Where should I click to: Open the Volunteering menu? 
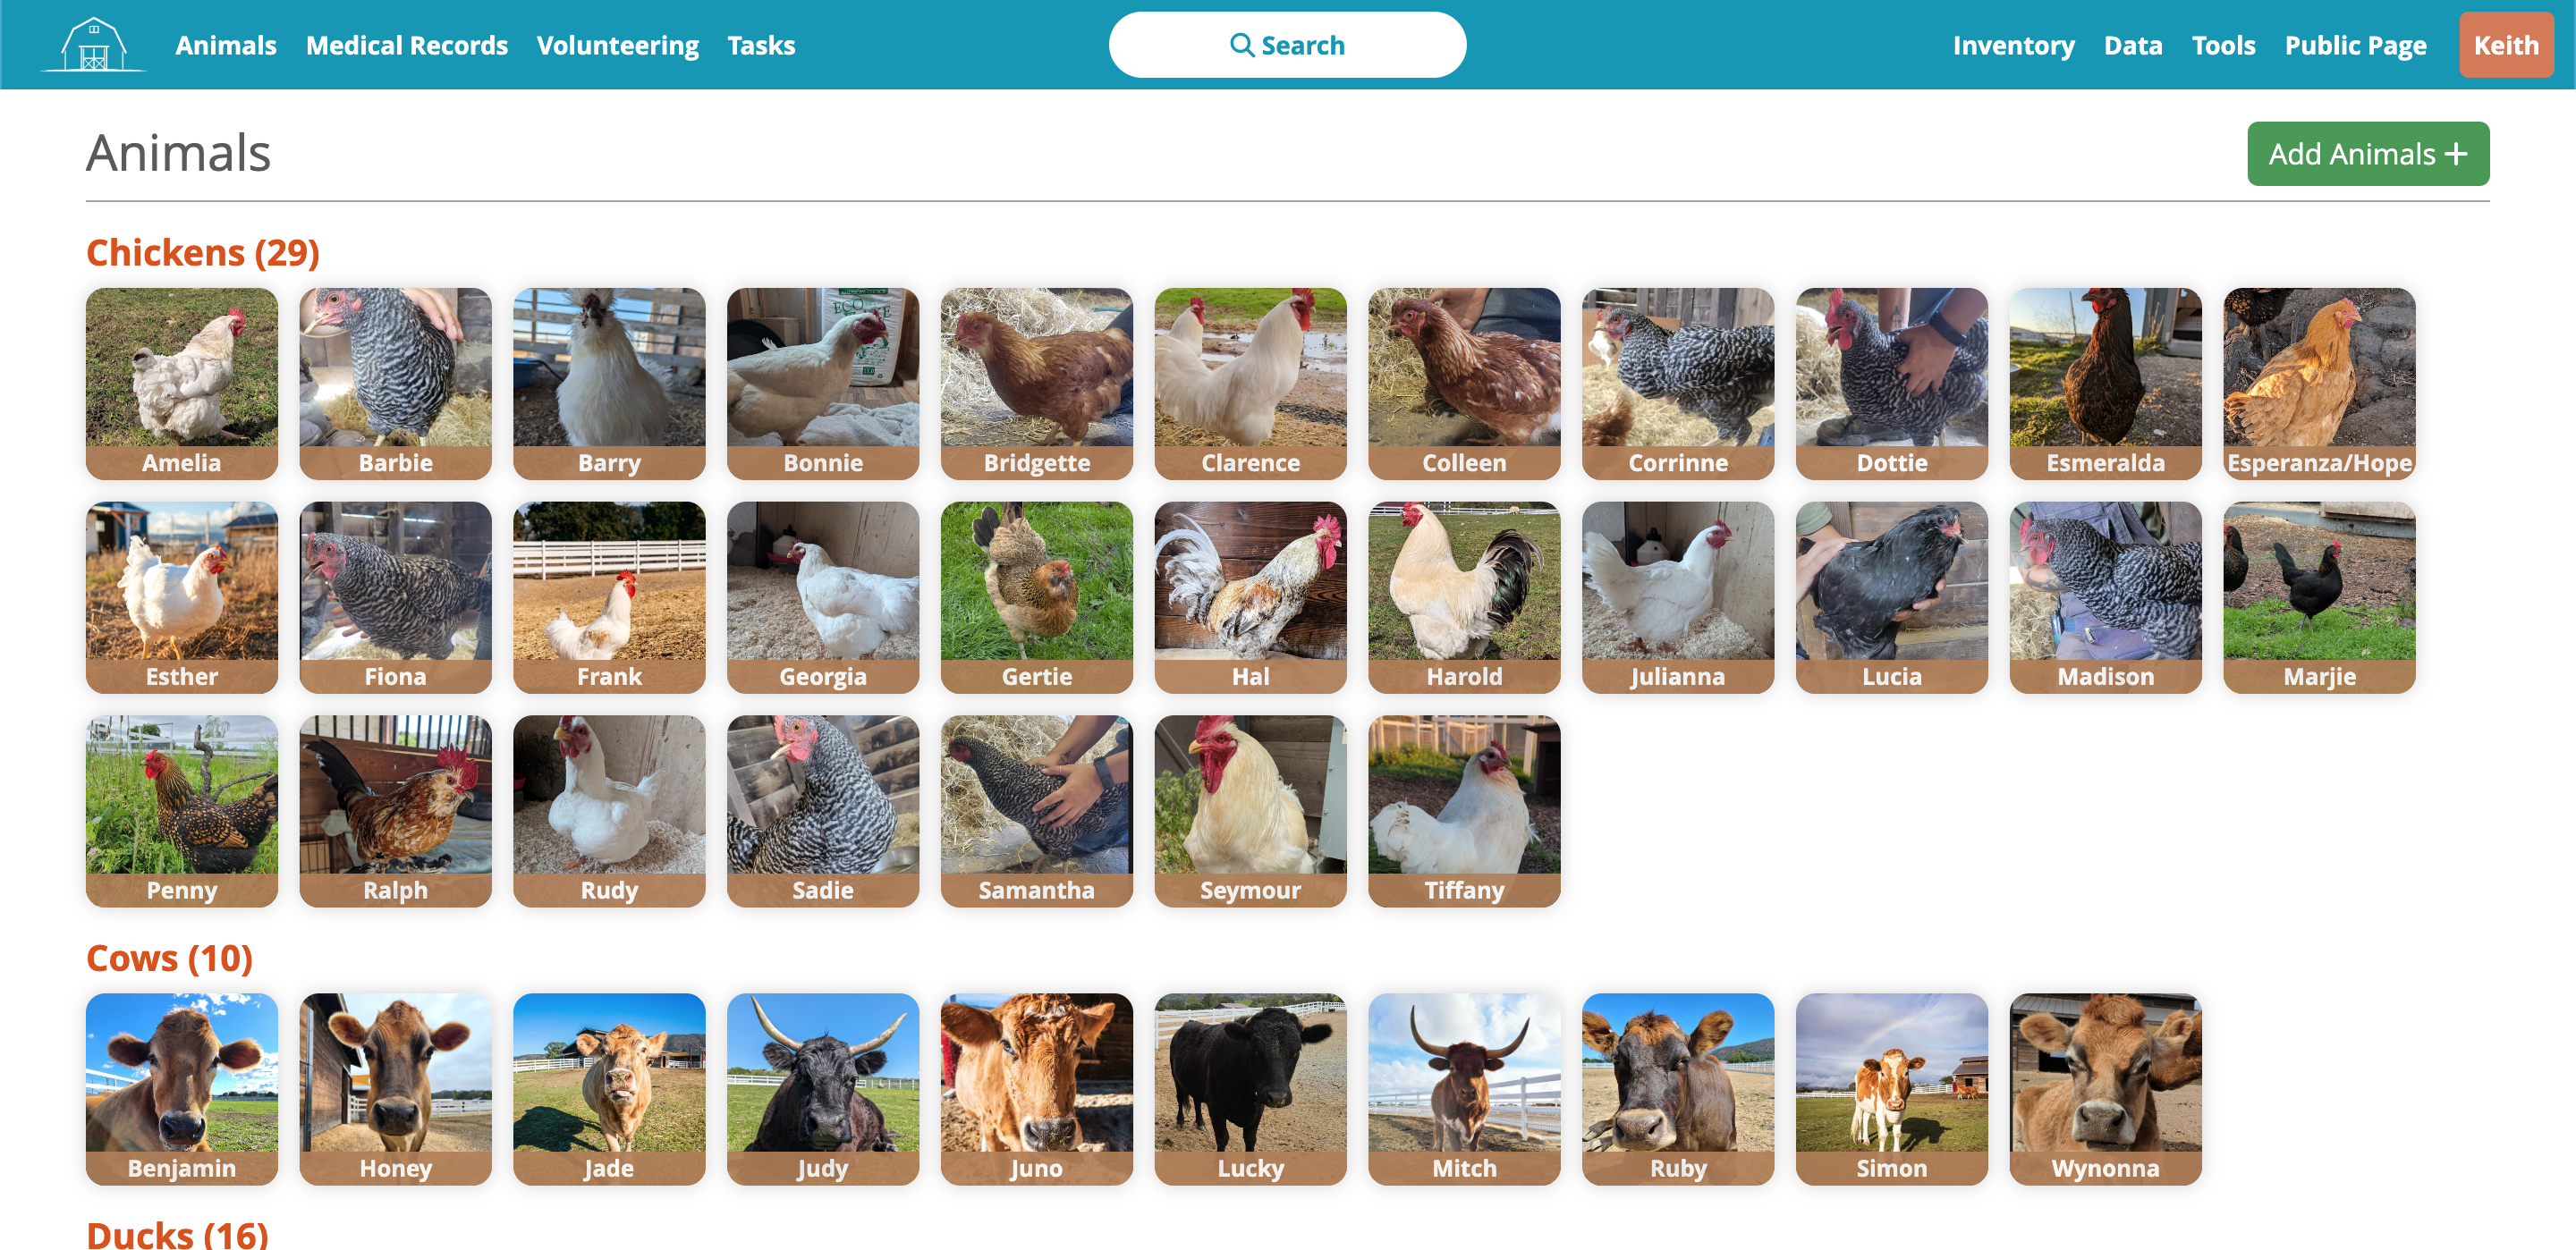tap(617, 45)
